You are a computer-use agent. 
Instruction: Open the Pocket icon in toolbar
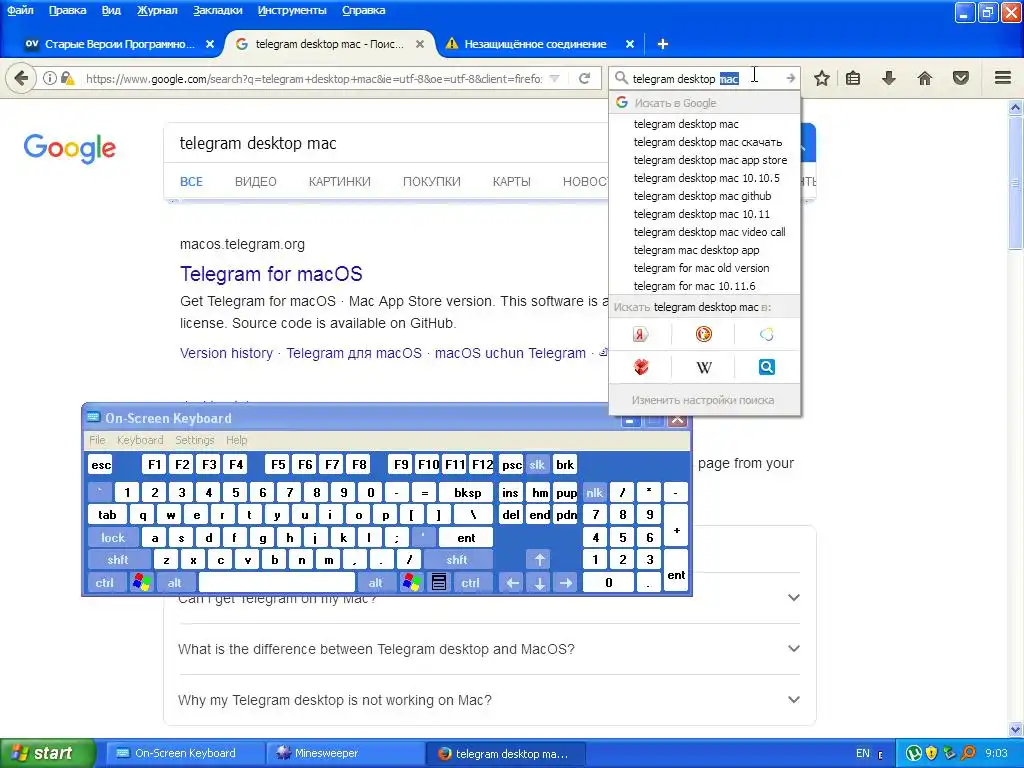coord(961,78)
